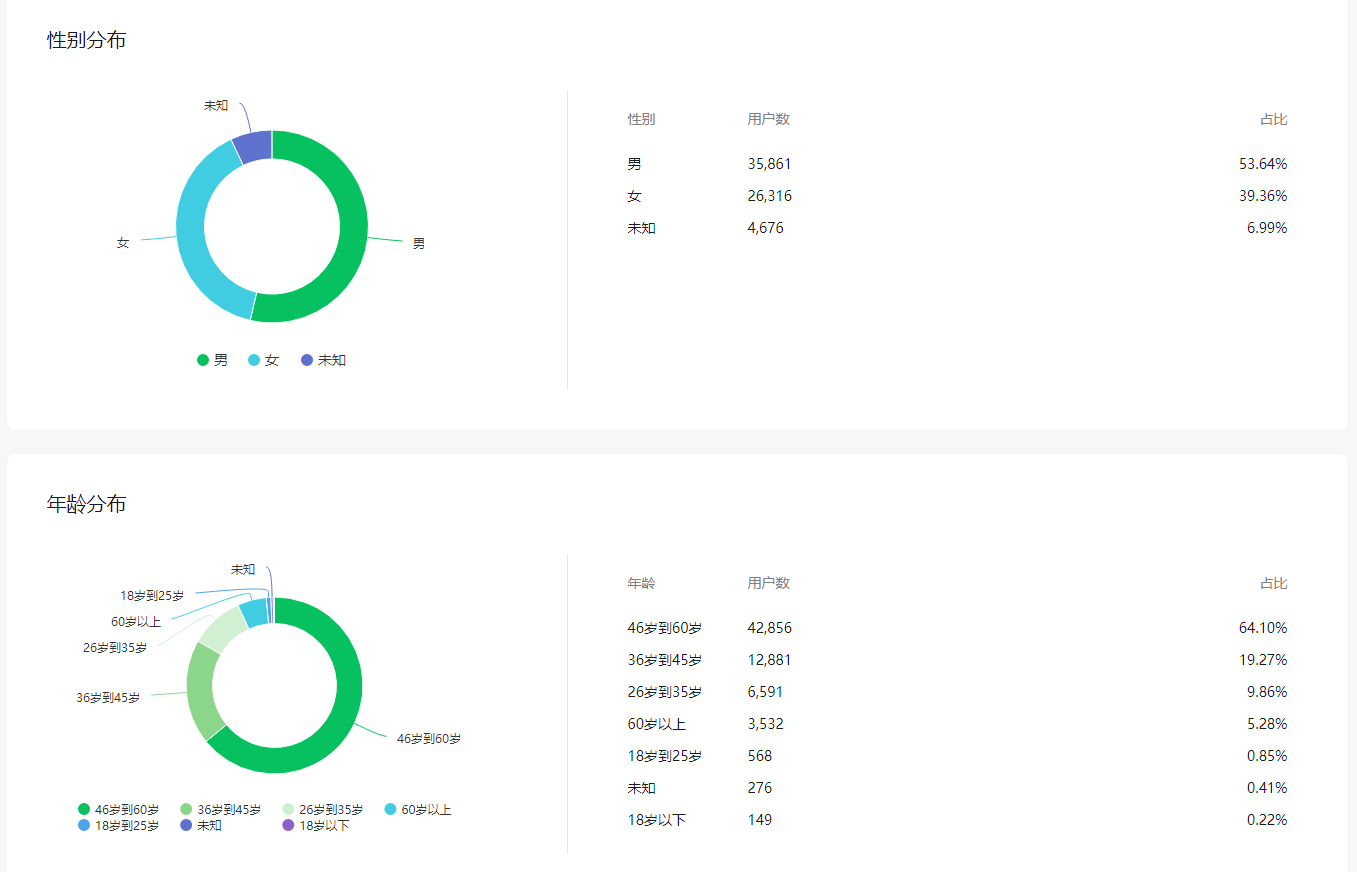Screen dimensions: 1357x872
Task: Click the pale green 26岁到35岁 donut slice
Action: tap(222, 628)
